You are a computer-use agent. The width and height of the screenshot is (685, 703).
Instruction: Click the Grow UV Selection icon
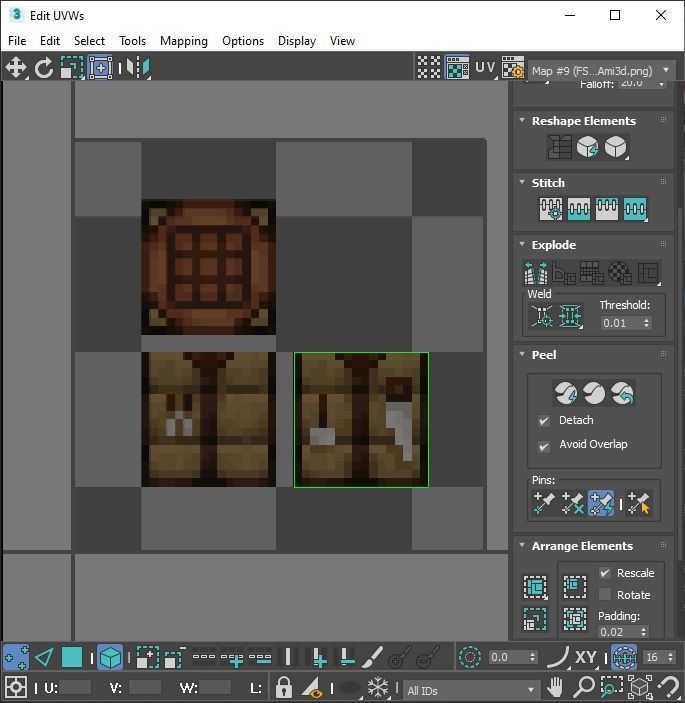pos(147,657)
